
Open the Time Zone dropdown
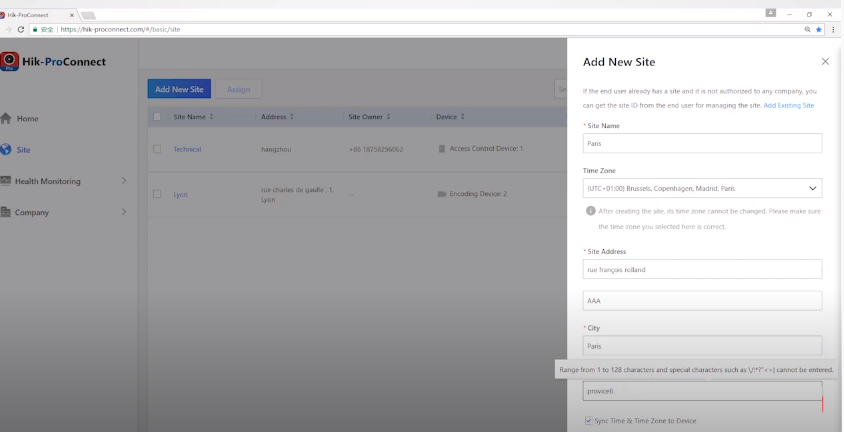pos(702,188)
